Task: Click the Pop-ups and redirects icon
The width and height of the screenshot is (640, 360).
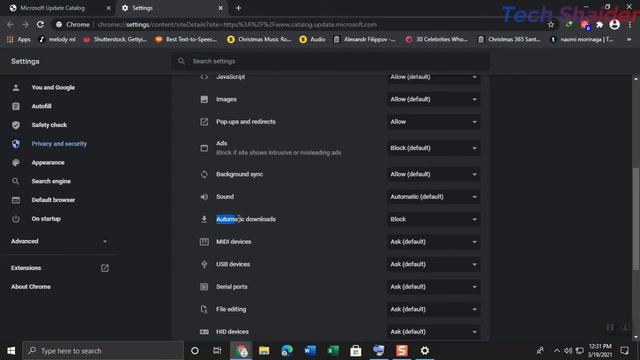Action: (x=204, y=122)
